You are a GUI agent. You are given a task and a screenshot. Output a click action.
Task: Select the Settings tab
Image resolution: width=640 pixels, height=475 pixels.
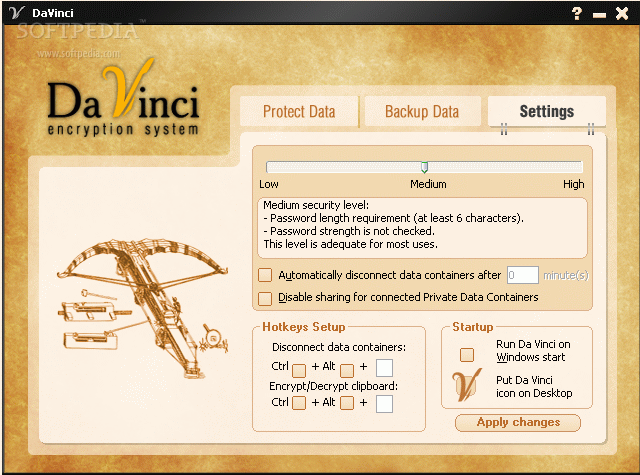coord(547,111)
